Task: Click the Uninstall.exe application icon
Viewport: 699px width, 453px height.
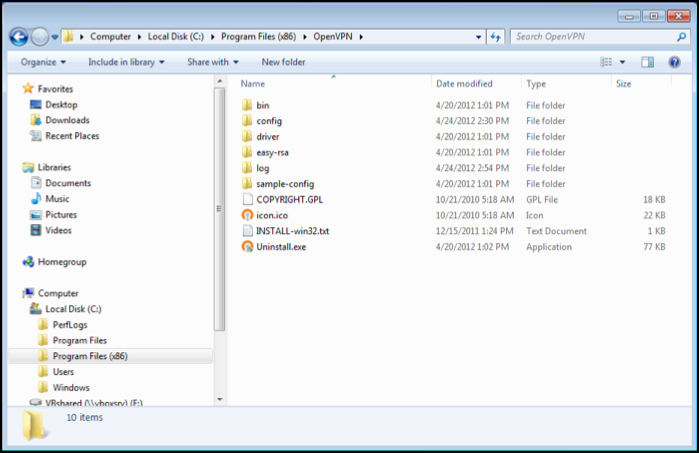Action: [247, 246]
